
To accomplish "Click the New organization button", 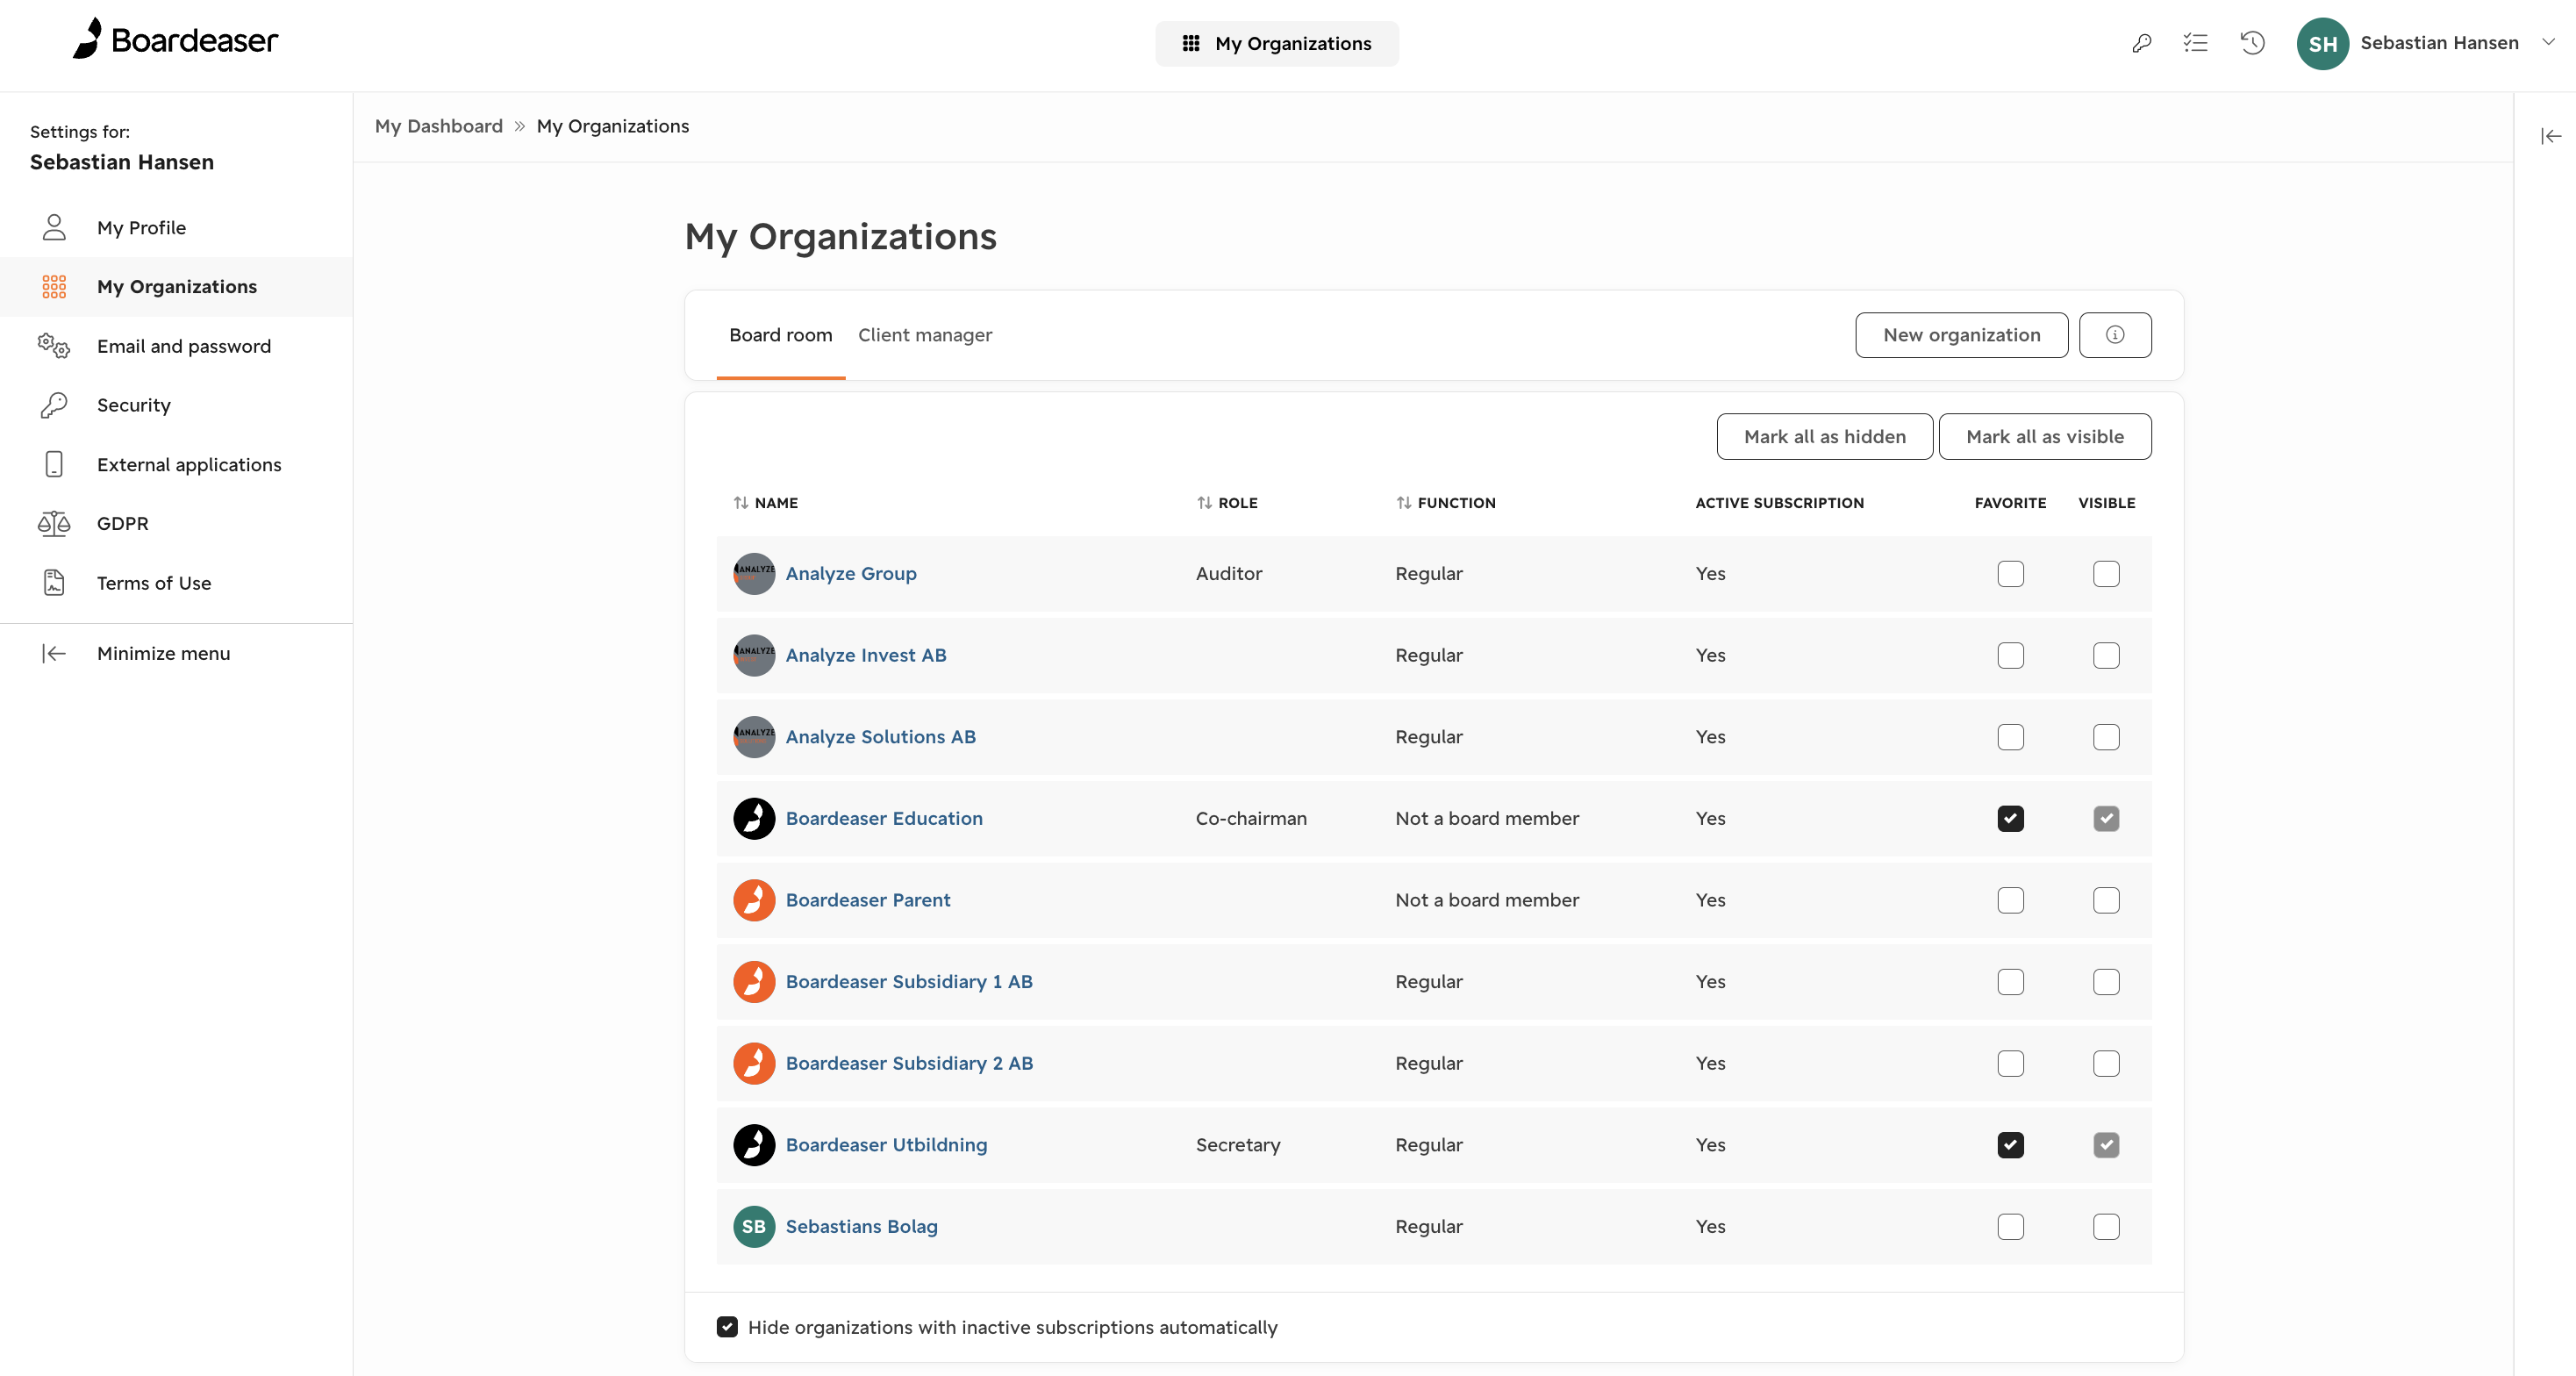I will pyautogui.click(x=1961, y=335).
